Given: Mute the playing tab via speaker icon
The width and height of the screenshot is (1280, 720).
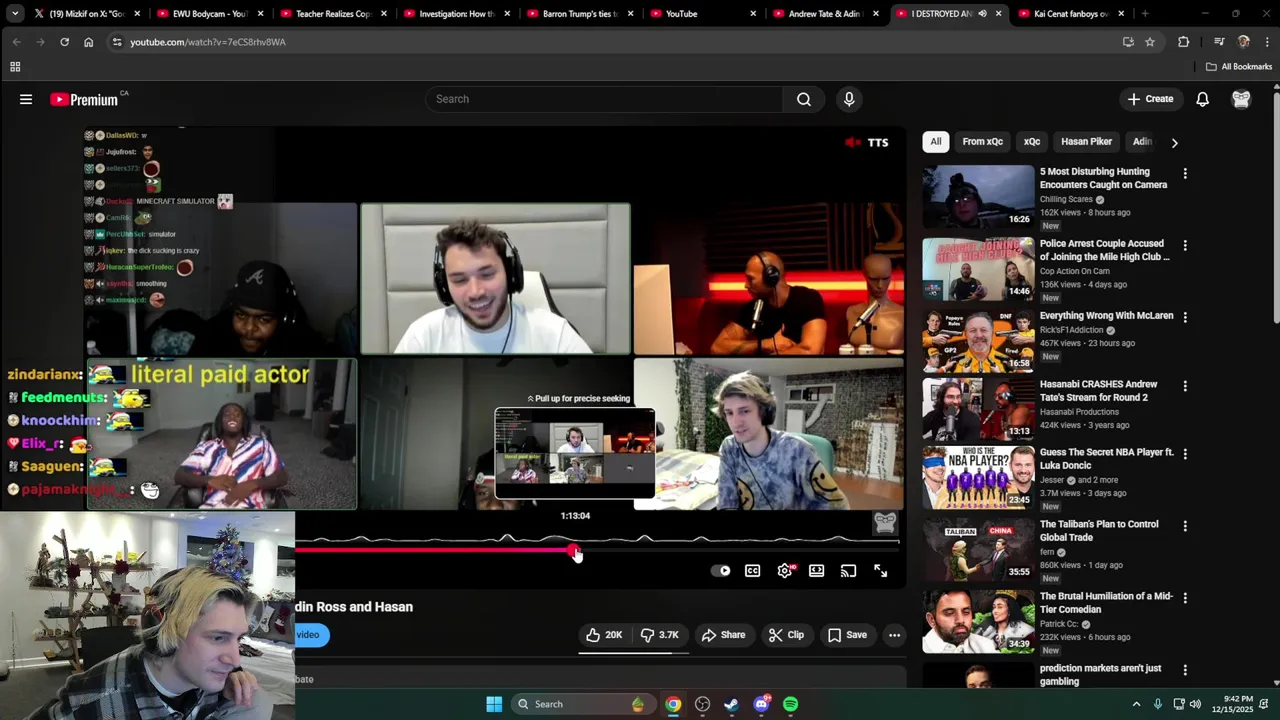Looking at the screenshot, I should point(981,14).
